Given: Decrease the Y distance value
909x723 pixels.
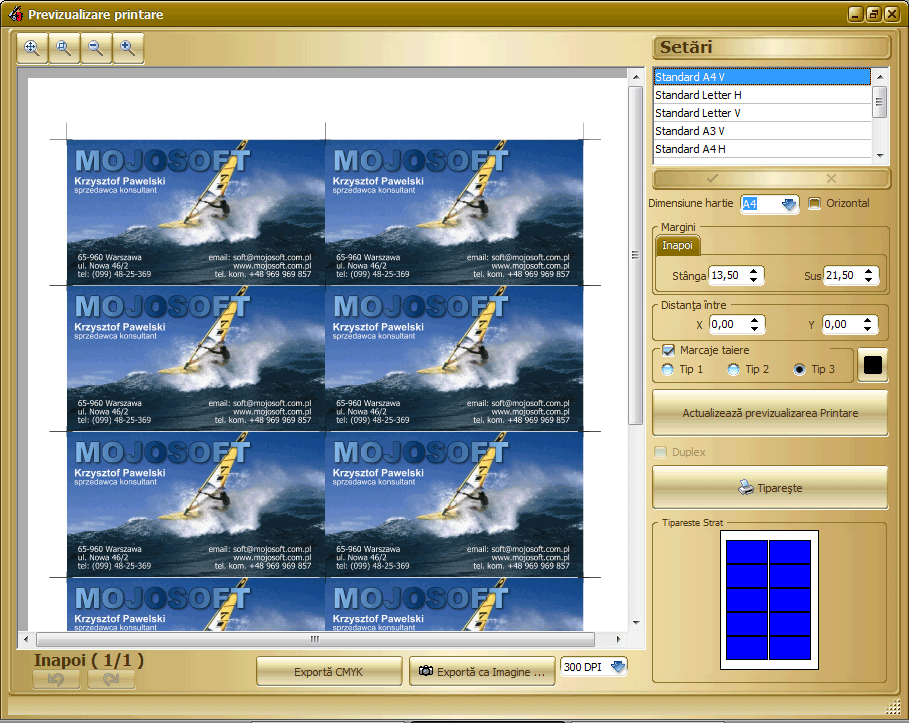Looking at the screenshot, I should pos(867,329).
